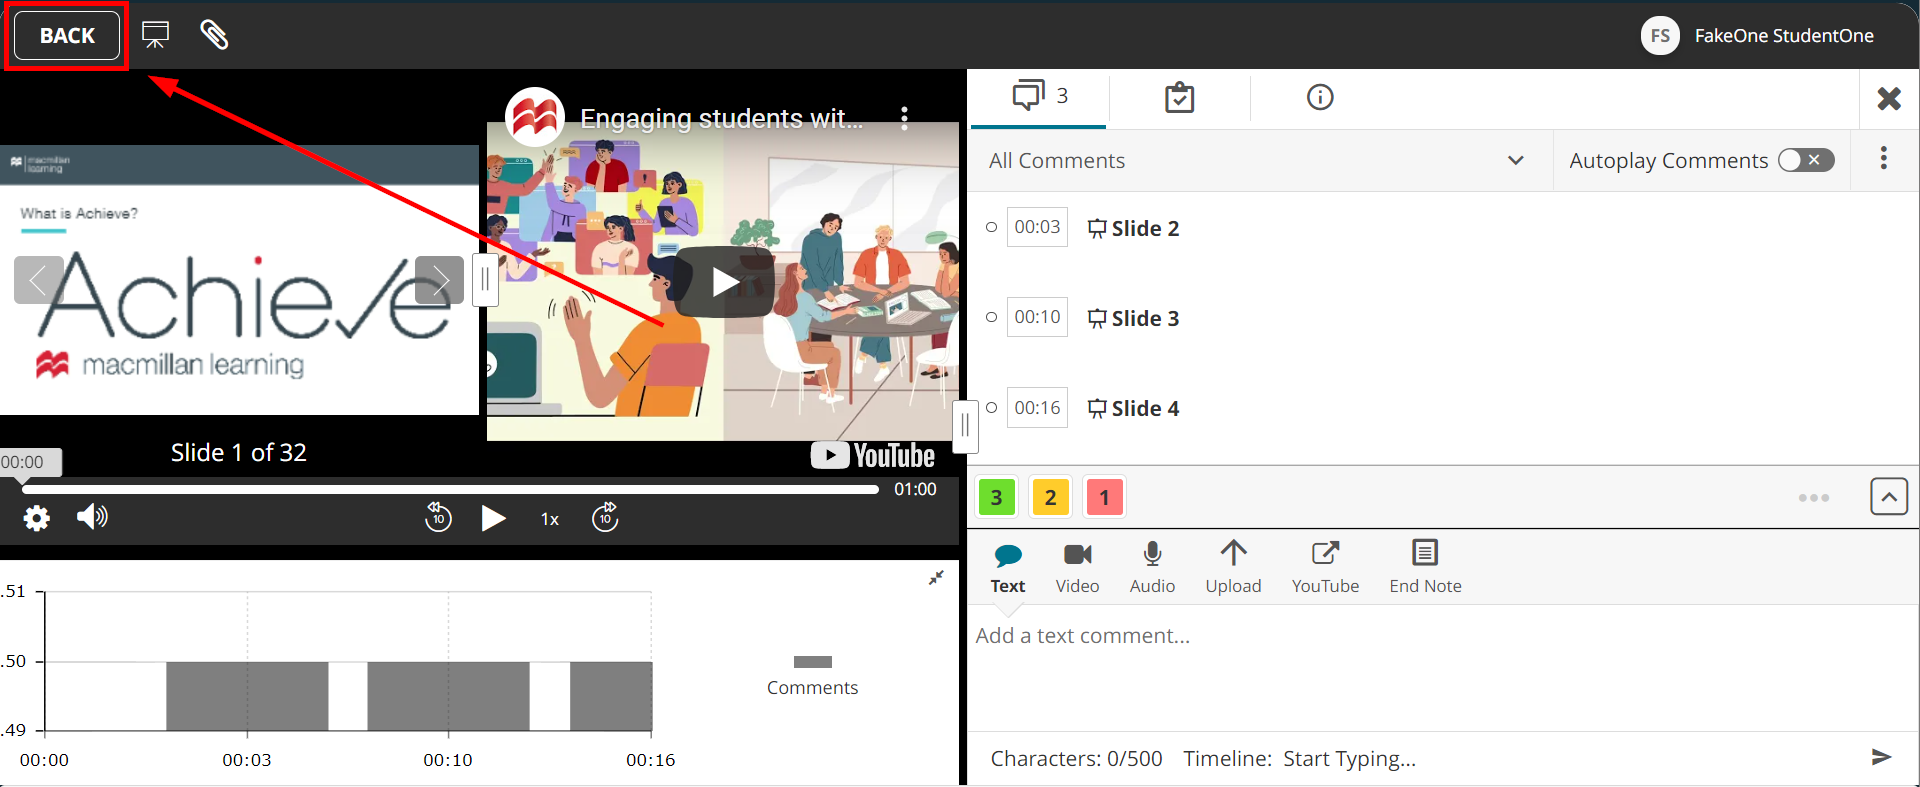Open player settings gear icon

click(37, 518)
